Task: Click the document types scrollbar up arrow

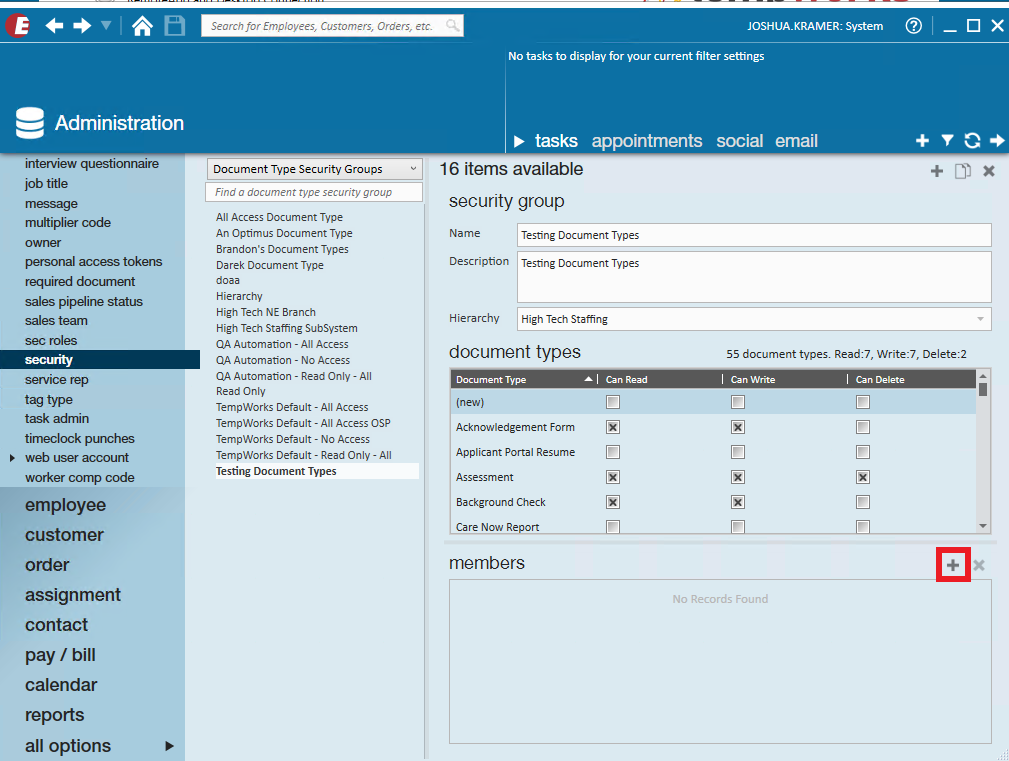Action: point(983,376)
